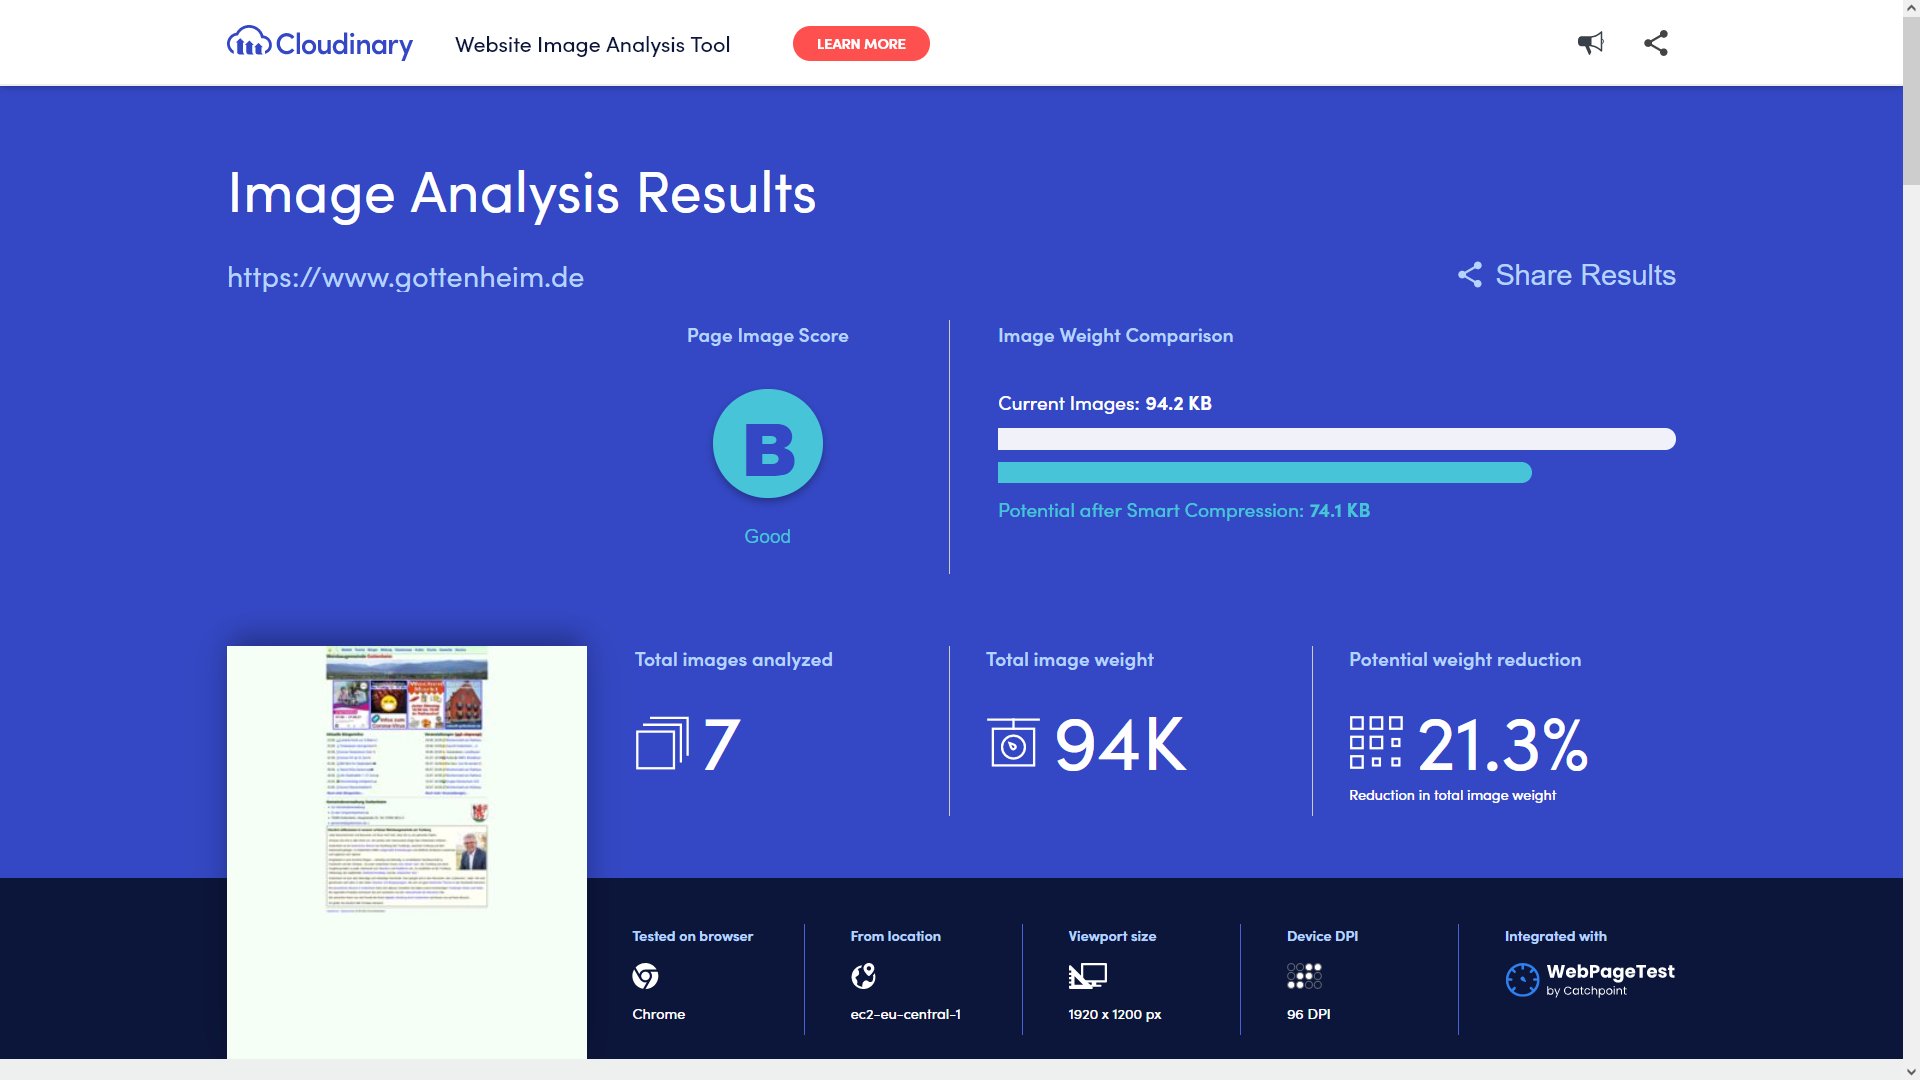Click the Device DPI dots icon

pos(1304,976)
